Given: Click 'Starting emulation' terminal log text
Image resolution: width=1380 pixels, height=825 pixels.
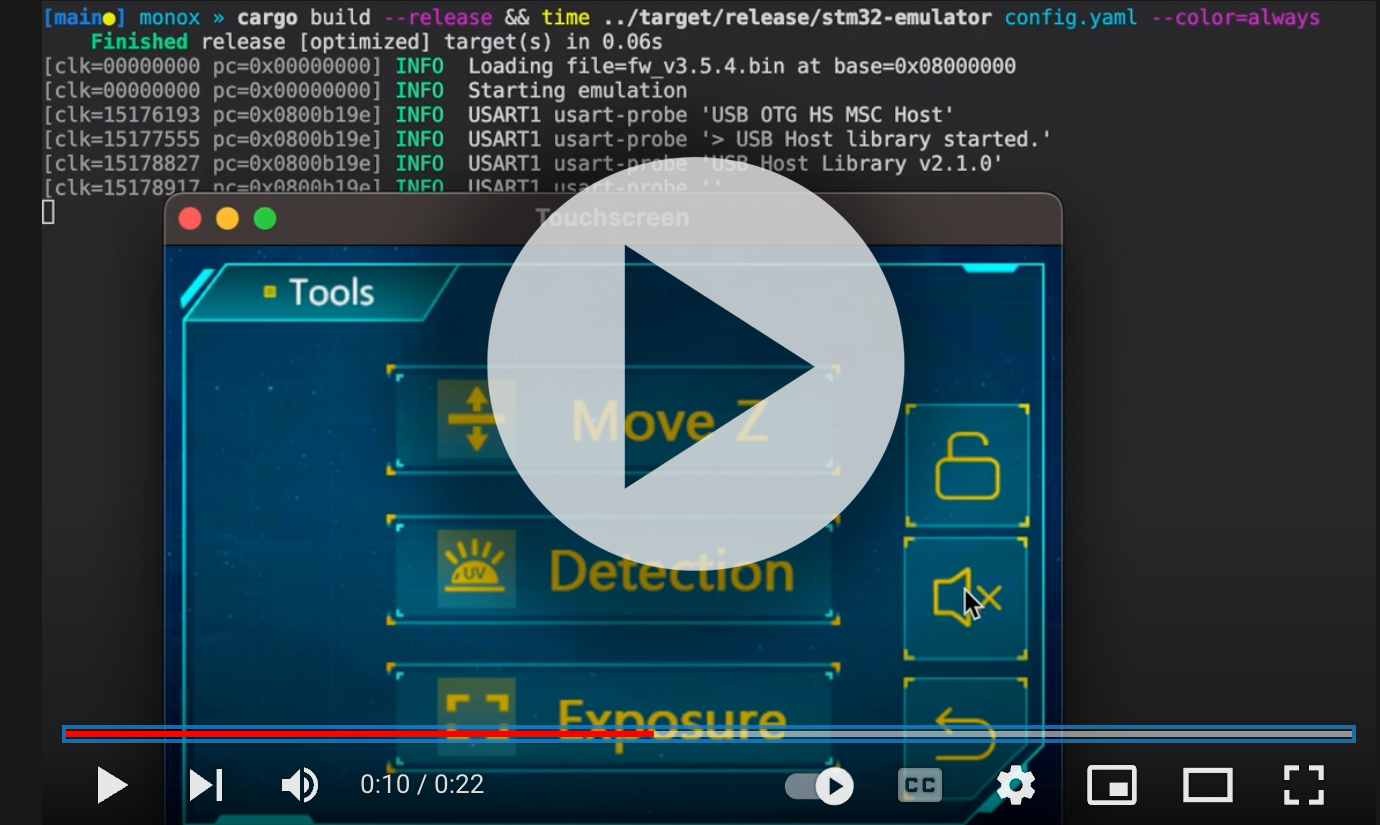Looking at the screenshot, I should (x=578, y=91).
